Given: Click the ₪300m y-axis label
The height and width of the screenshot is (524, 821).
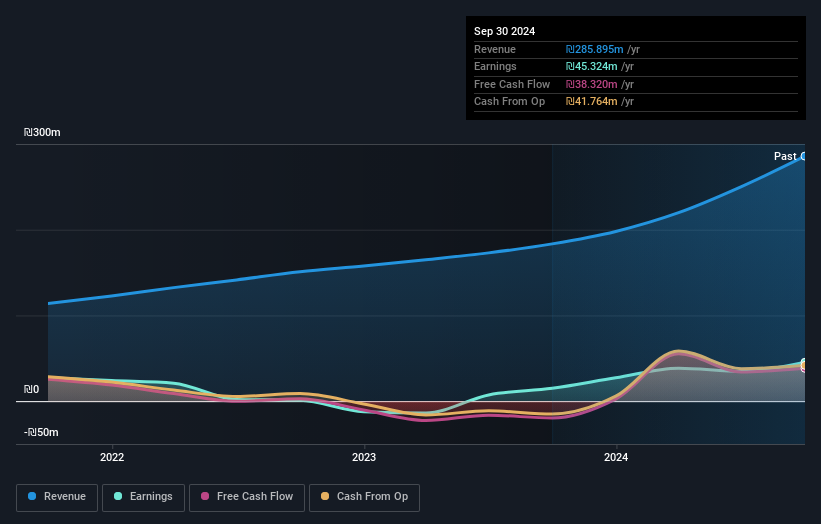Looking at the screenshot, I should point(42,132).
